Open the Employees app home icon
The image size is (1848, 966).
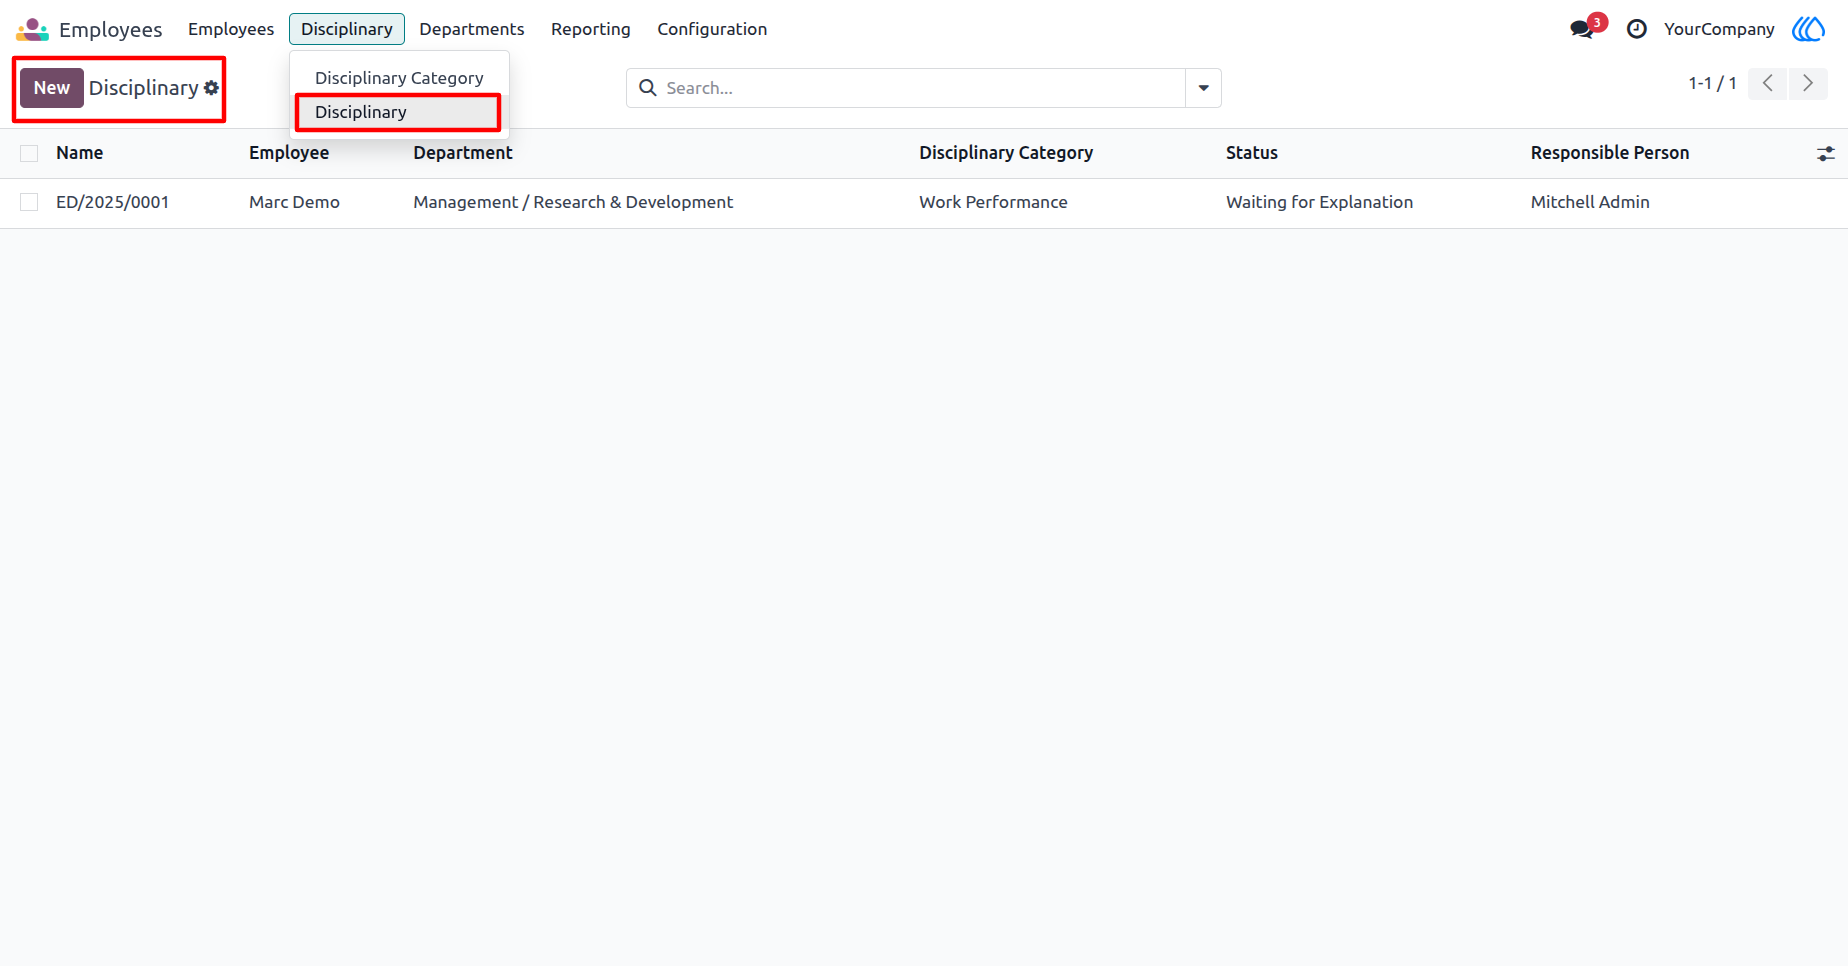[32, 29]
